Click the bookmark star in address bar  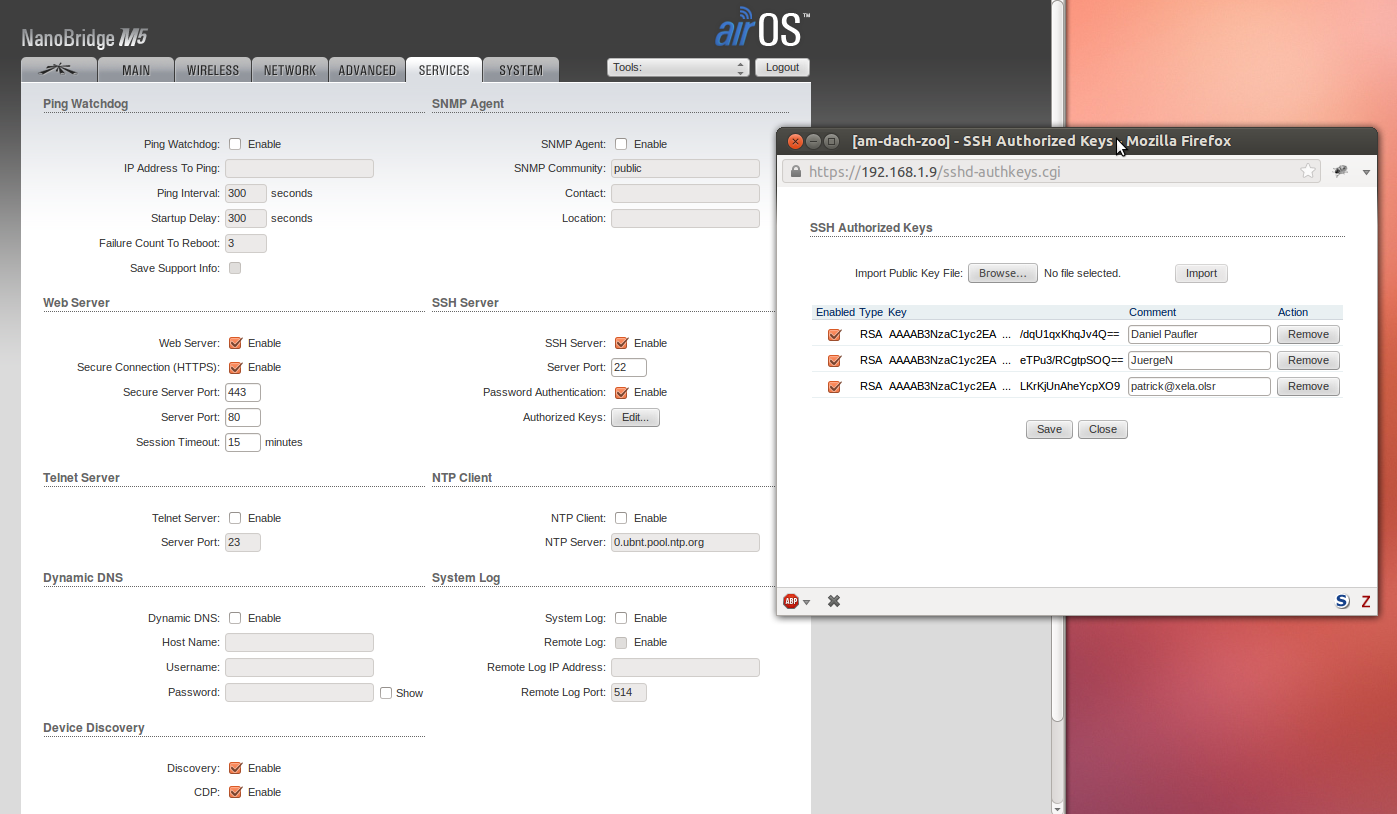1308,171
